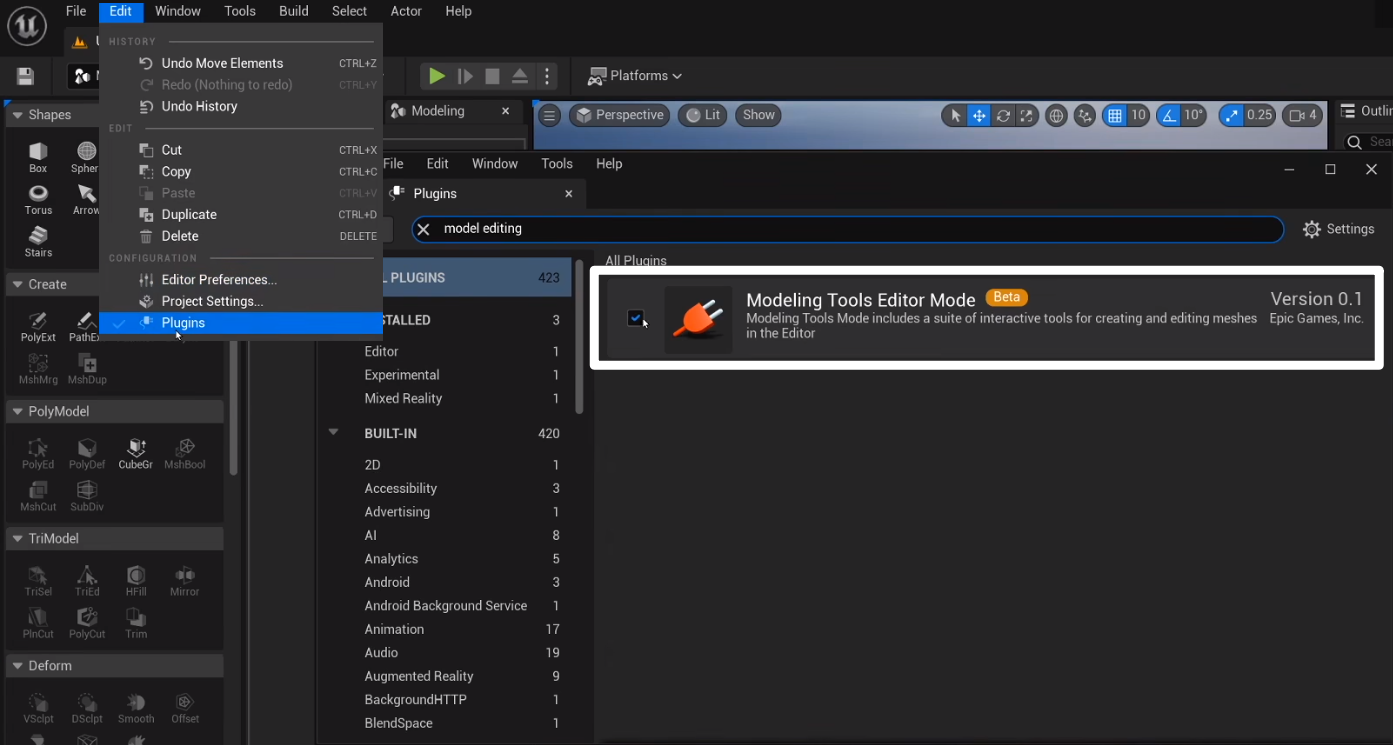Open the Build menu in main menu bar
1393x745 pixels.
(294, 11)
